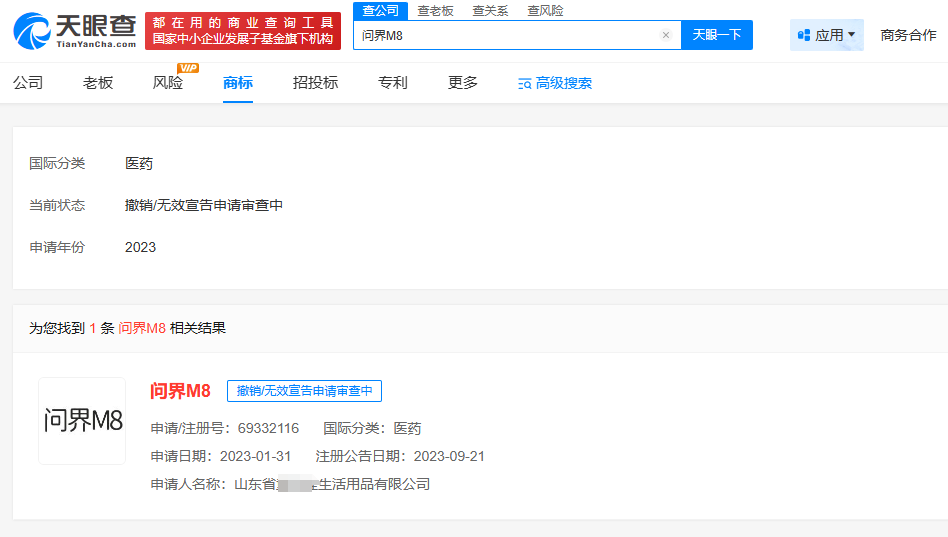Open the red promotional banner
The width and height of the screenshot is (948, 537).
(243, 31)
